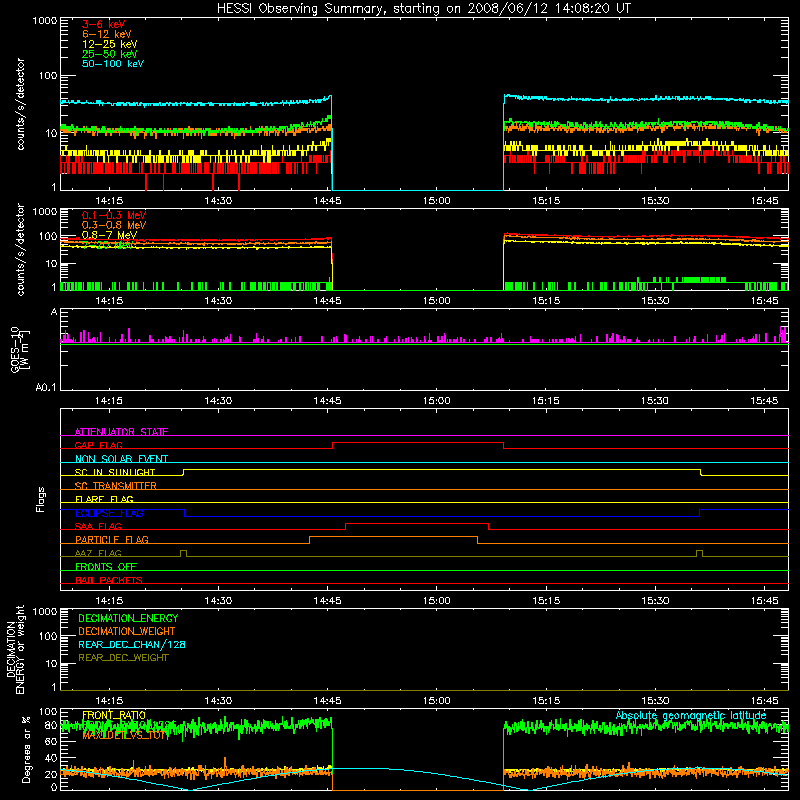Viewport: 800px width, 800px height.
Task: Select the SC_TRANSMITTER flag label
Action: 115,486
